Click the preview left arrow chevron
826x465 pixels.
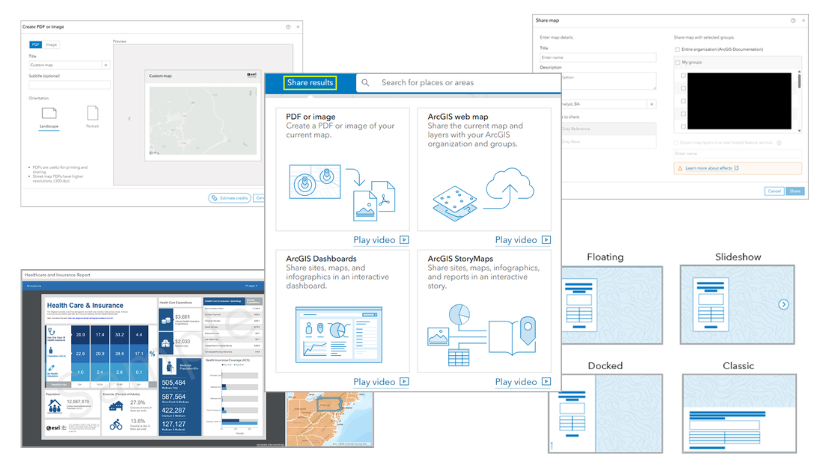click(x=130, y=118)
